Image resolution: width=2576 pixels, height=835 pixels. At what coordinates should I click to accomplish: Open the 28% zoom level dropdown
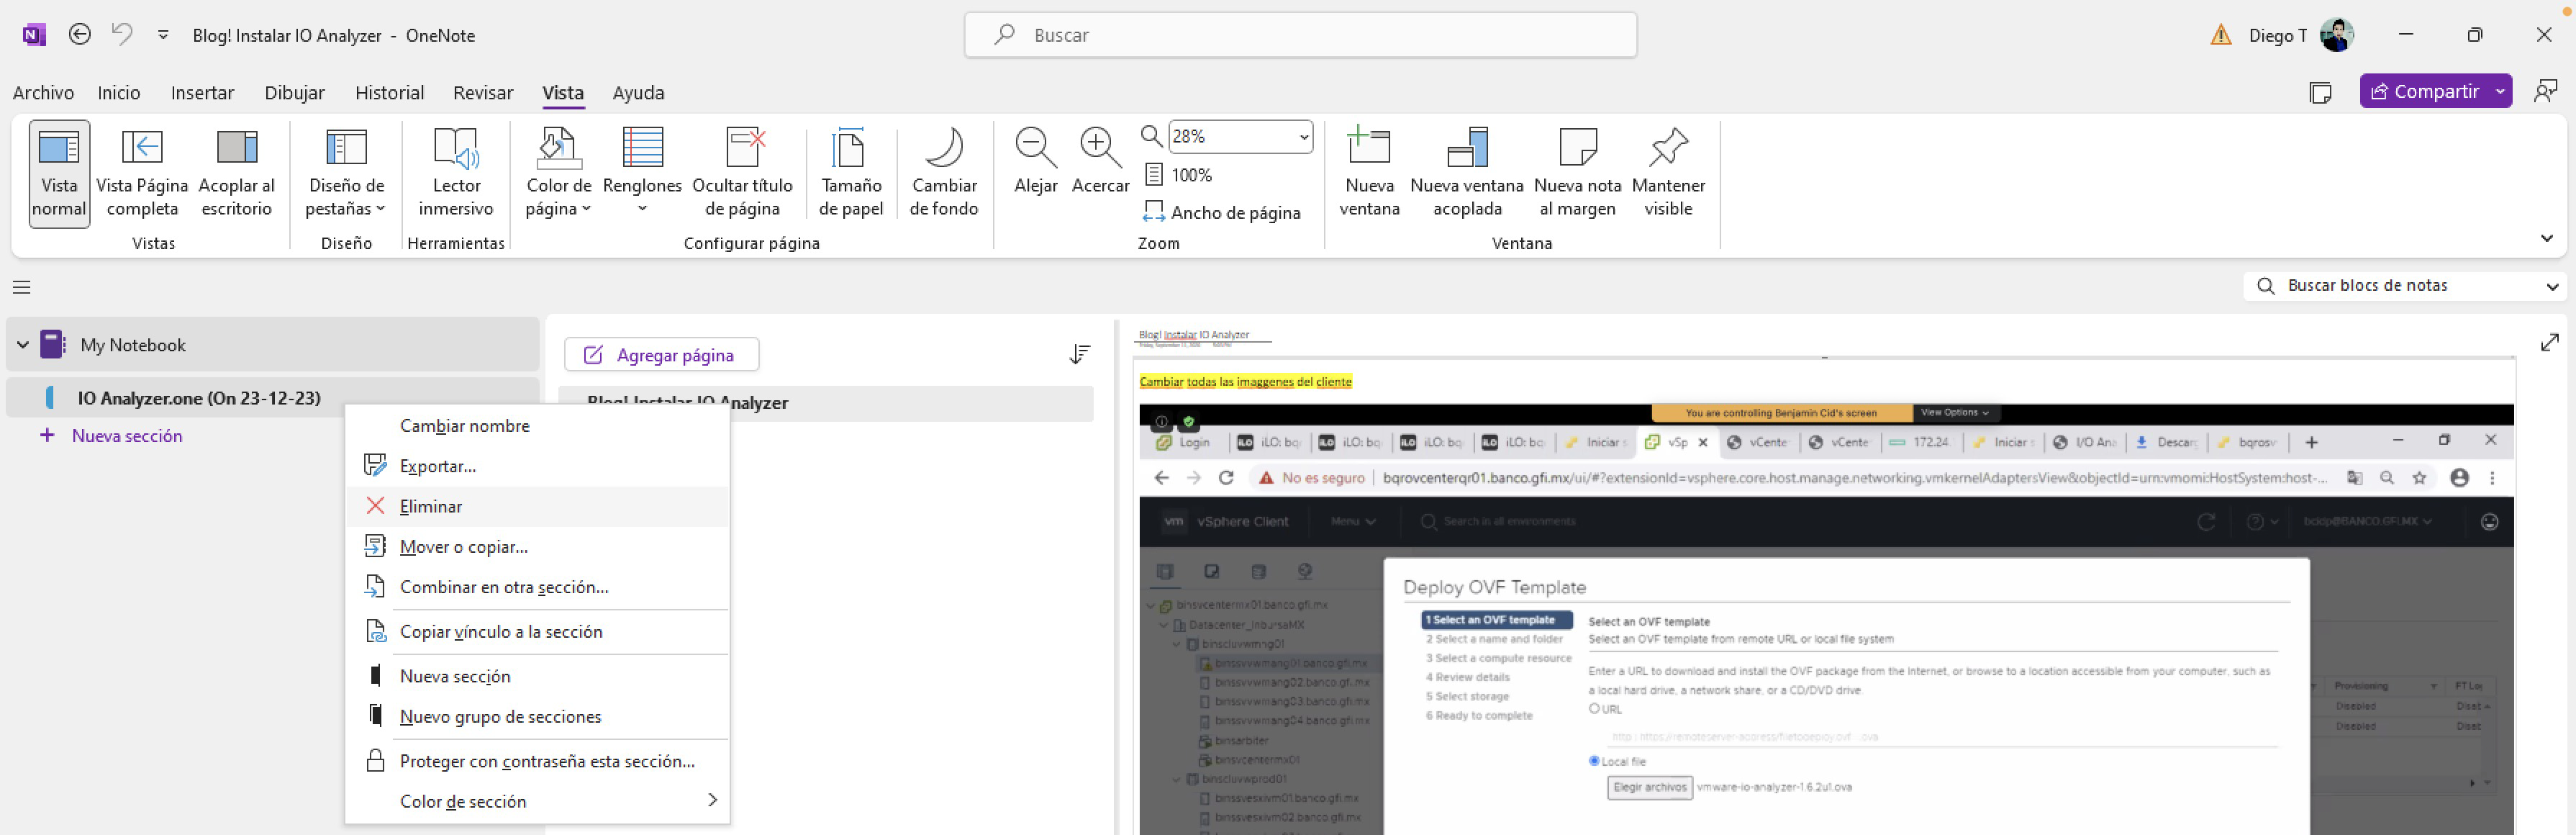coord(1303,137)
